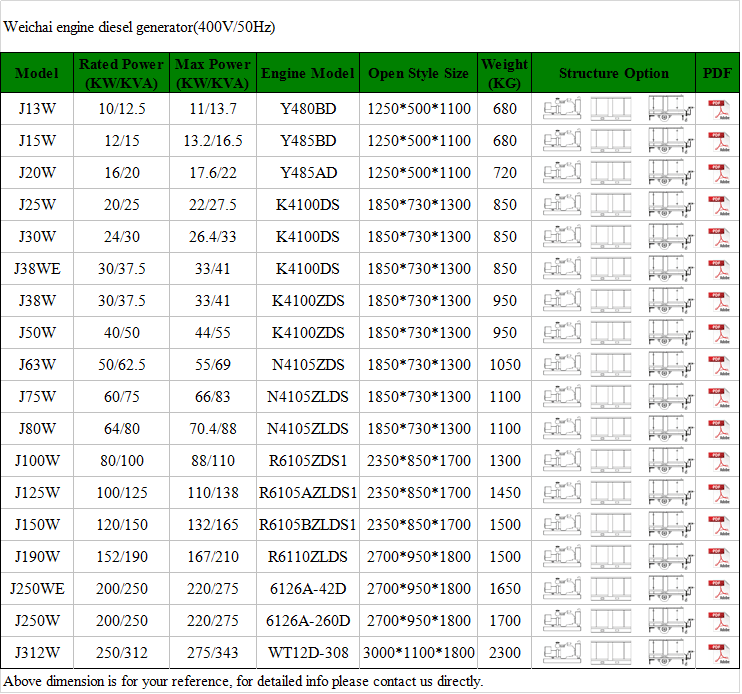Image resolution: width=742 pixels, height=694 pixels.
Task: Select the J13W model cell
Action: pos(37,109)
